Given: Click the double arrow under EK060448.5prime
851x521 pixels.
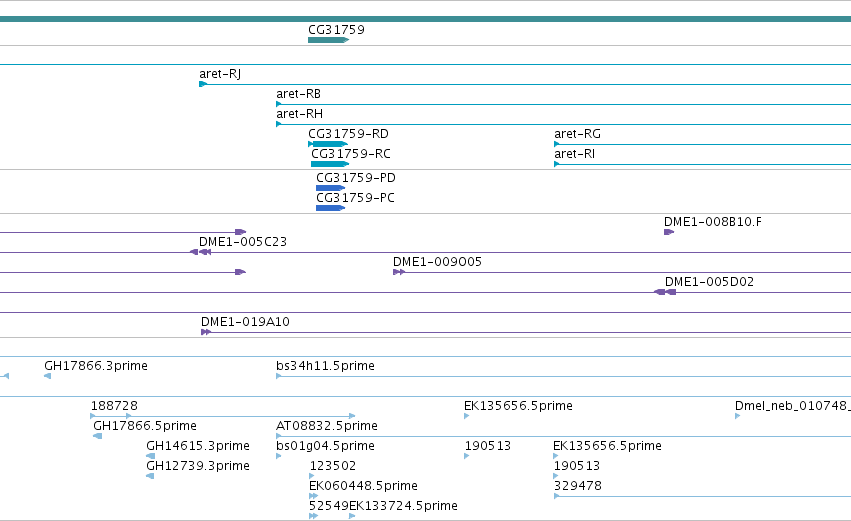Looking at the screenshot, I should [x=313, y=497].
